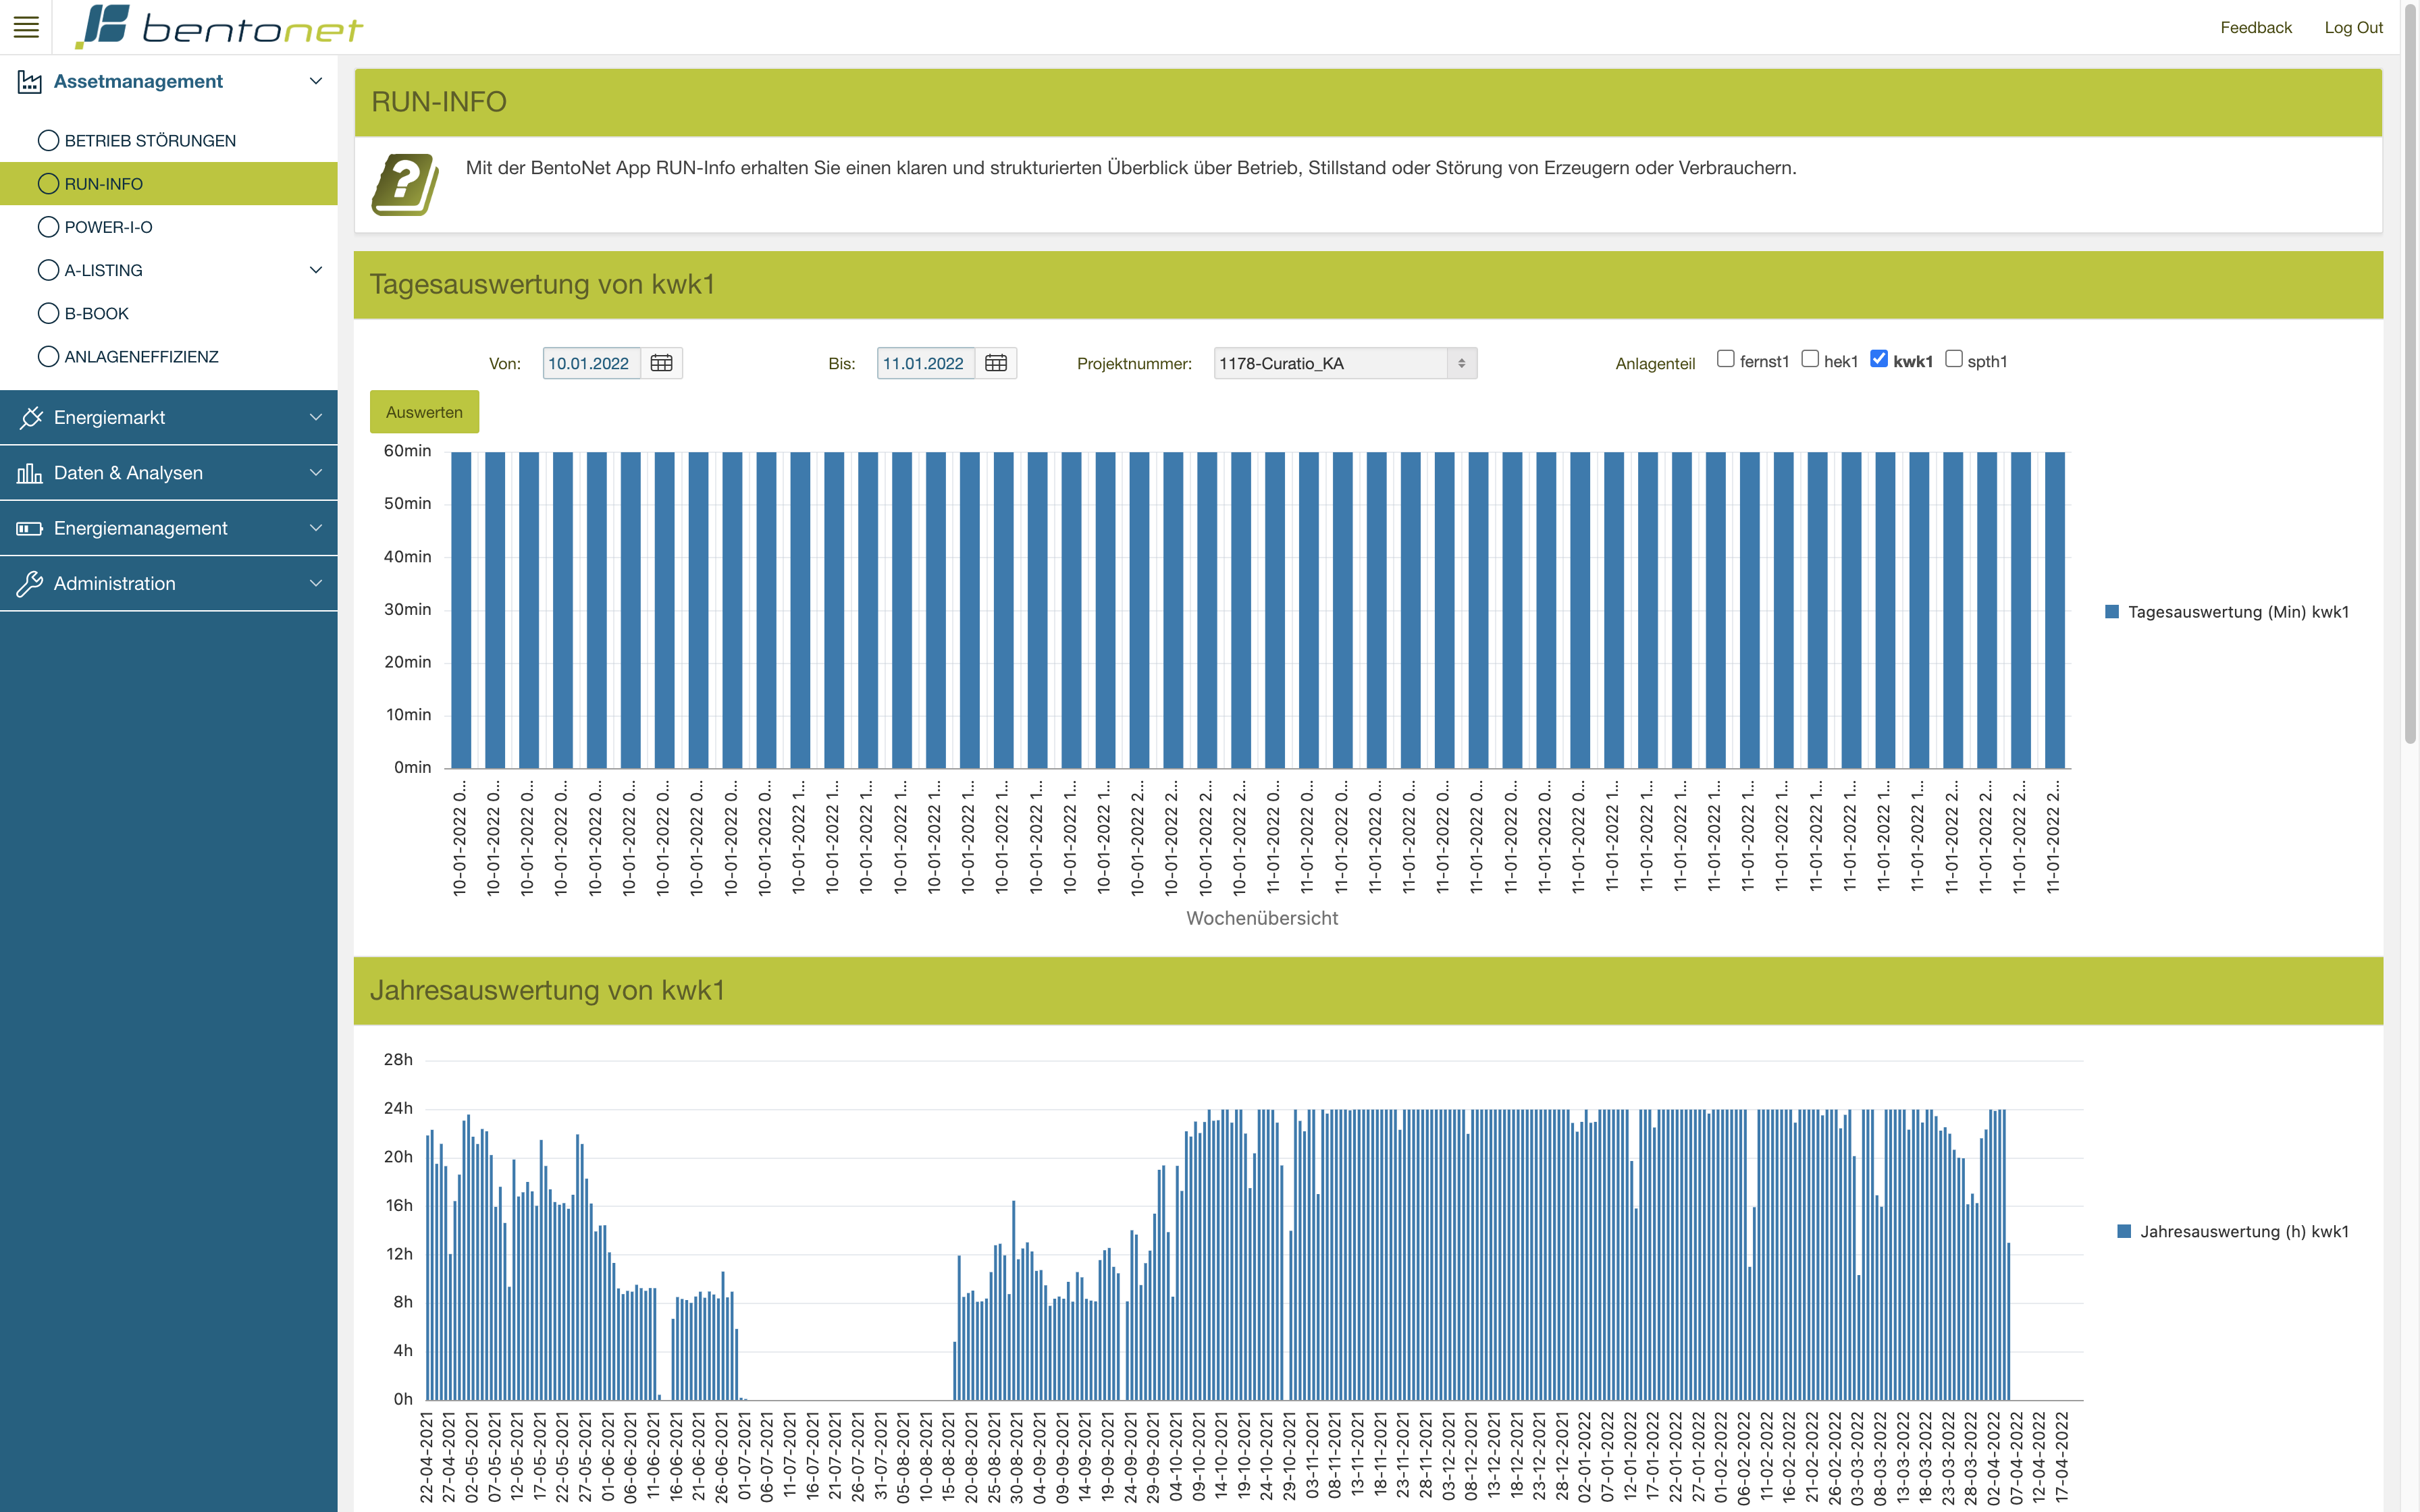Viewport: 2420px width, 1512px height.
Task: Expand the Administration section chevron
Action: [x=316, y=583]
